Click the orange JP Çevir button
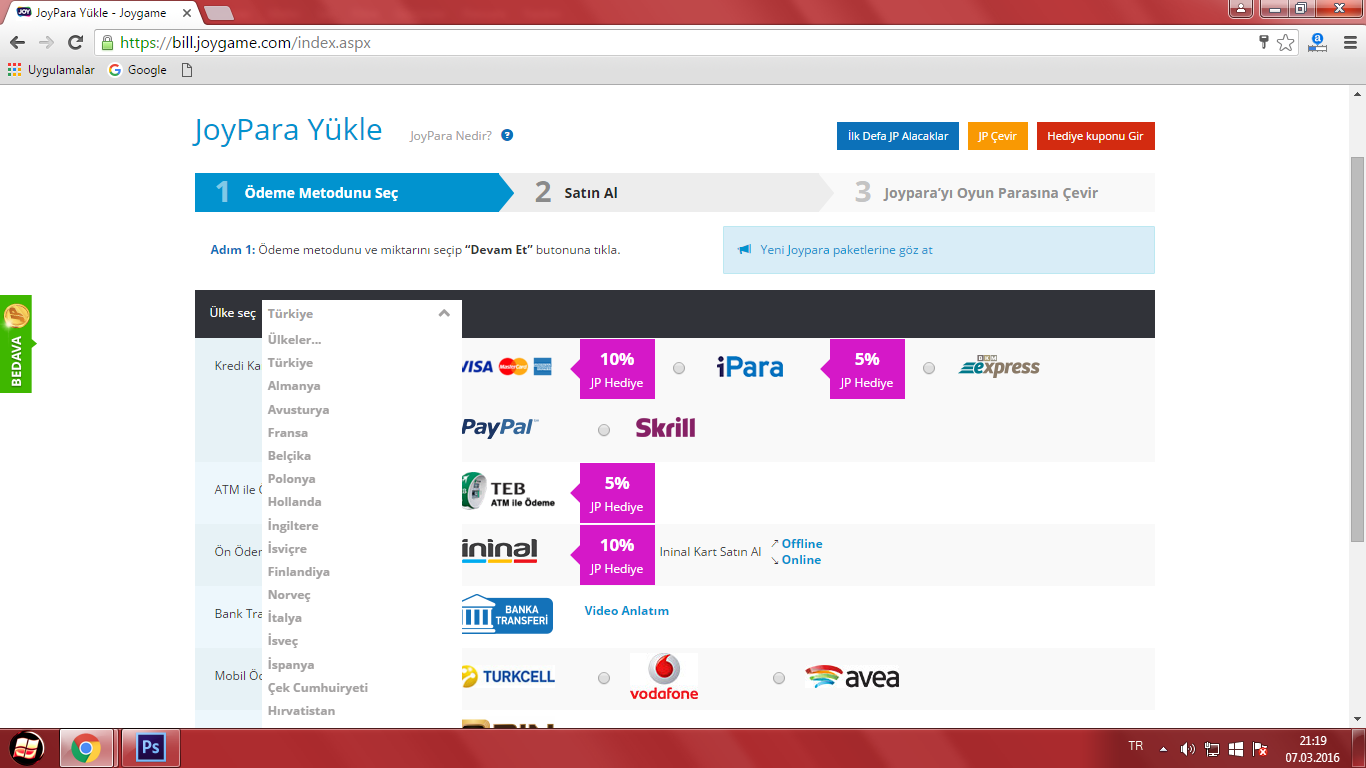 (997, 136)
